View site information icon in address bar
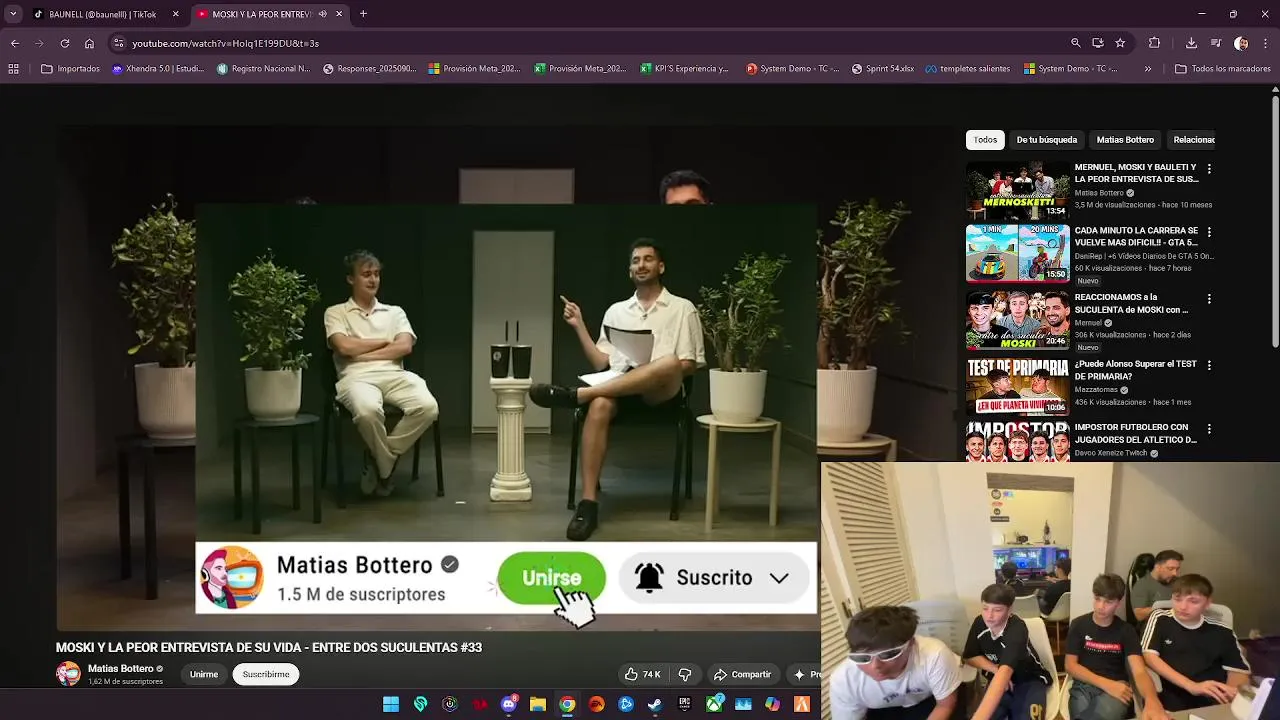Viewport: 1280px width, 720px height. click(x=118, y=43)
